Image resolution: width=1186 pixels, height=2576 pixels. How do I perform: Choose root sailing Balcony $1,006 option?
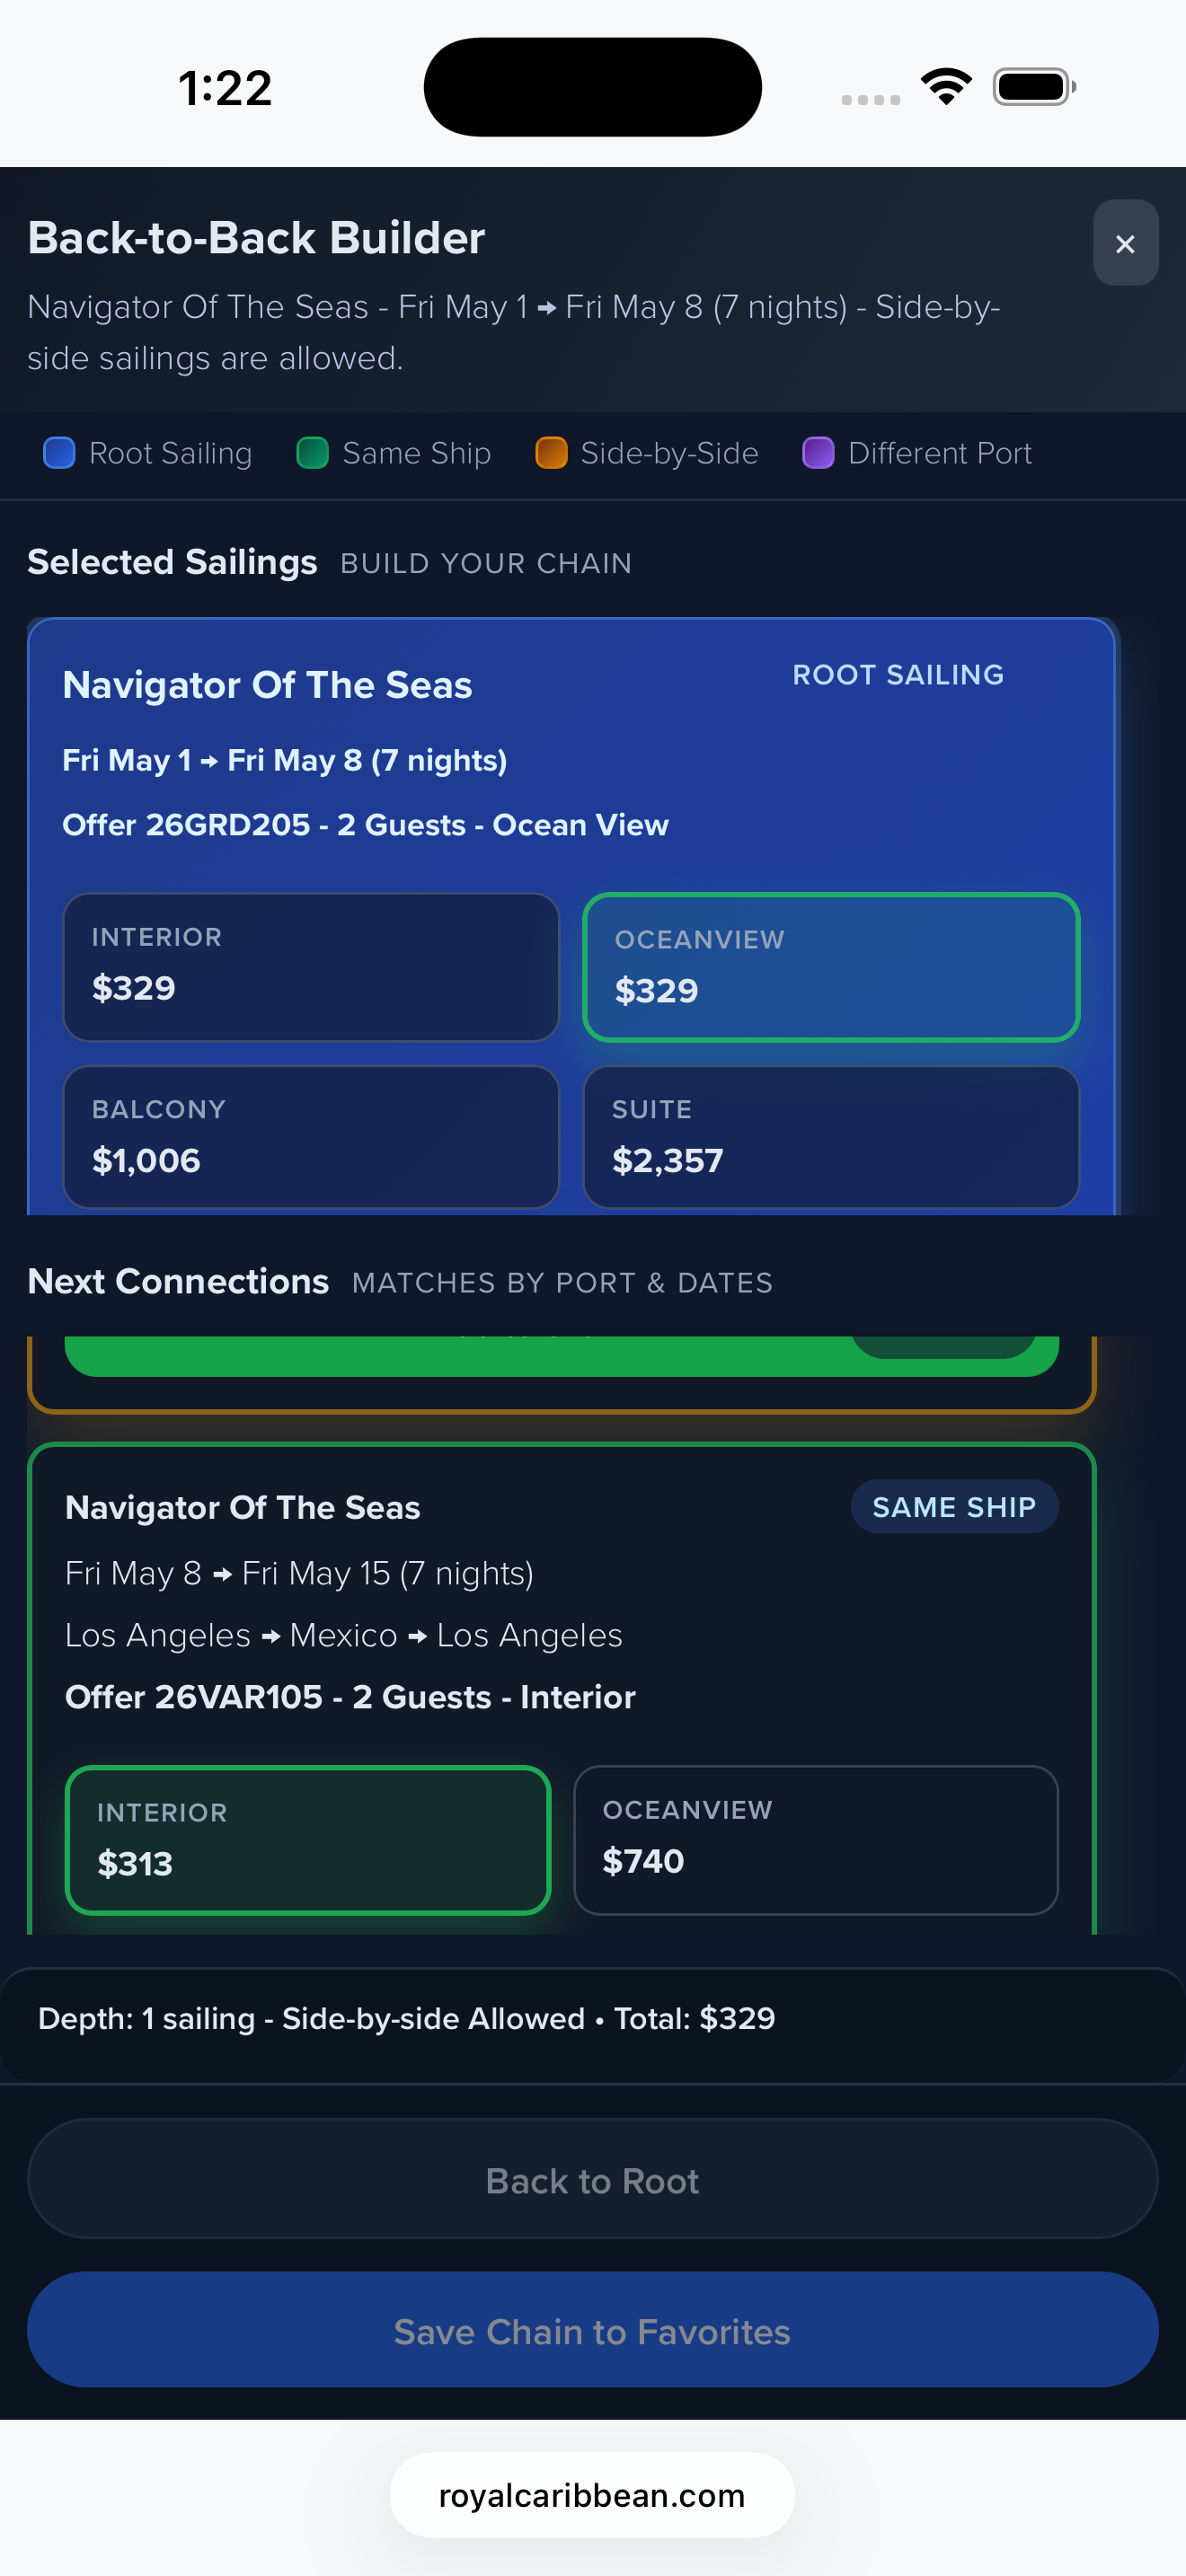[310, 1137]
